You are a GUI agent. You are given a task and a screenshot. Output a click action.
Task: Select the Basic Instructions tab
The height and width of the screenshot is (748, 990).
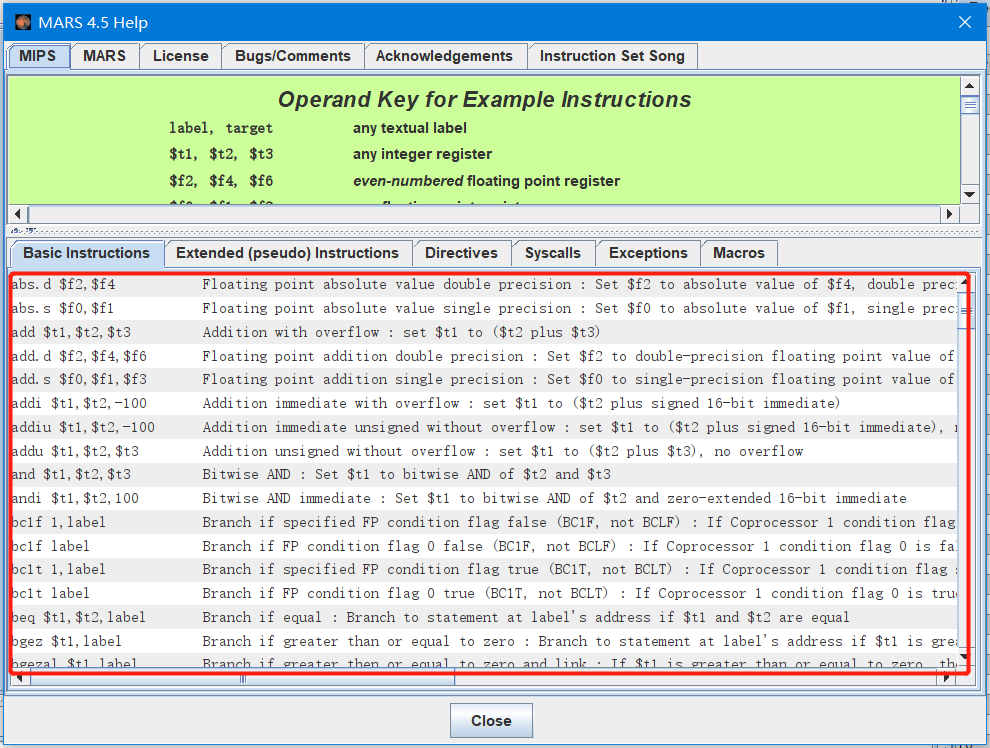87,253
